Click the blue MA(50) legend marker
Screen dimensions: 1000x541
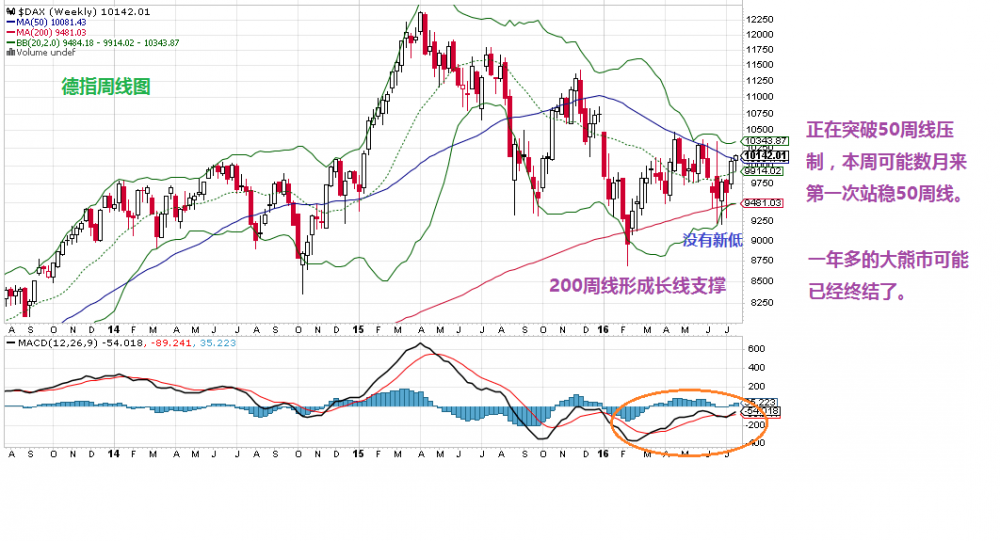pos(9,21)
